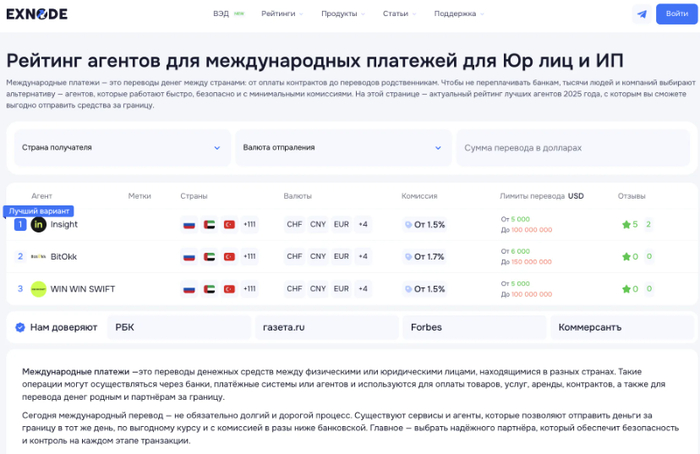Click the star rating icon for Insight

tap(626, 225)
